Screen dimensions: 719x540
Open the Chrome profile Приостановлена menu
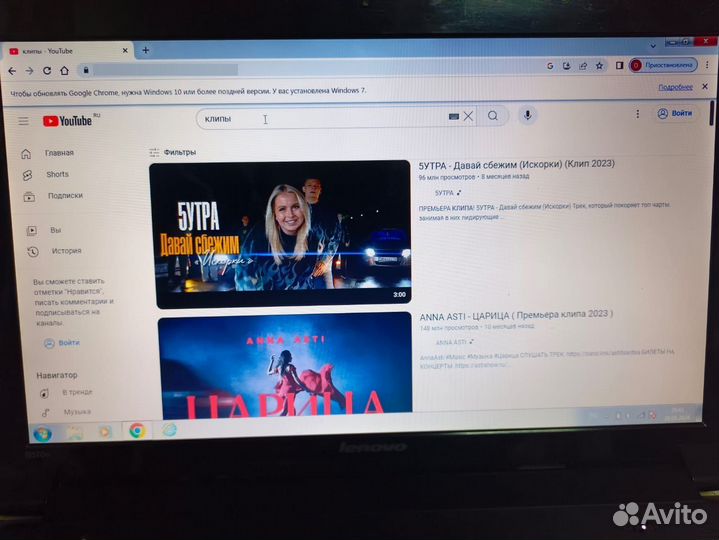pos(663,65)
